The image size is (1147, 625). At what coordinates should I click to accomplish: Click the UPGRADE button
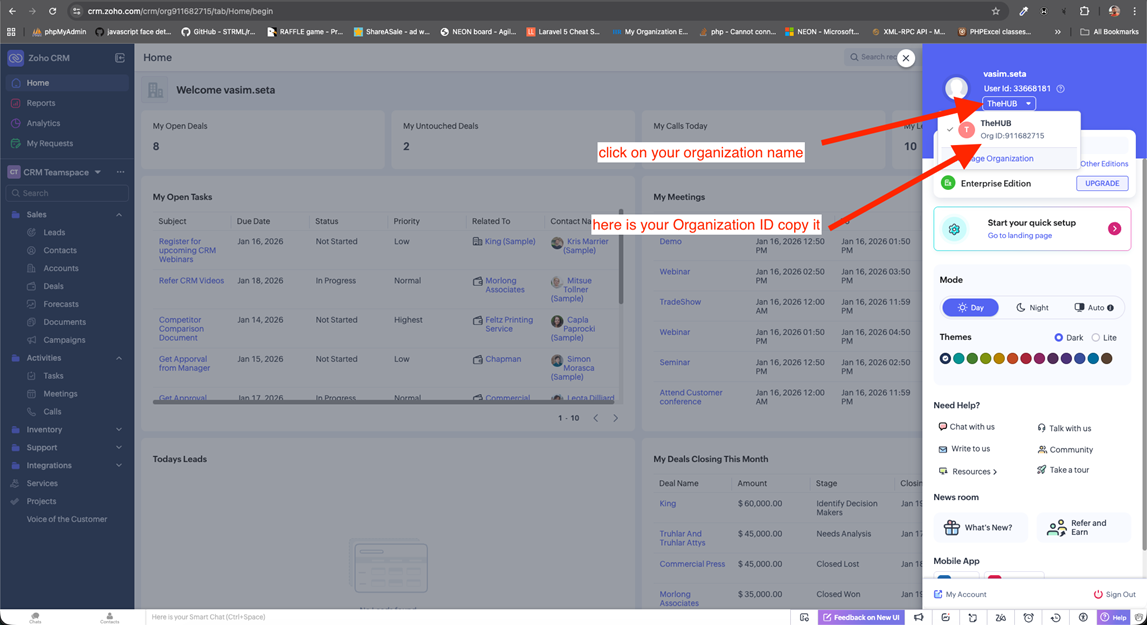click(1102, 184)
